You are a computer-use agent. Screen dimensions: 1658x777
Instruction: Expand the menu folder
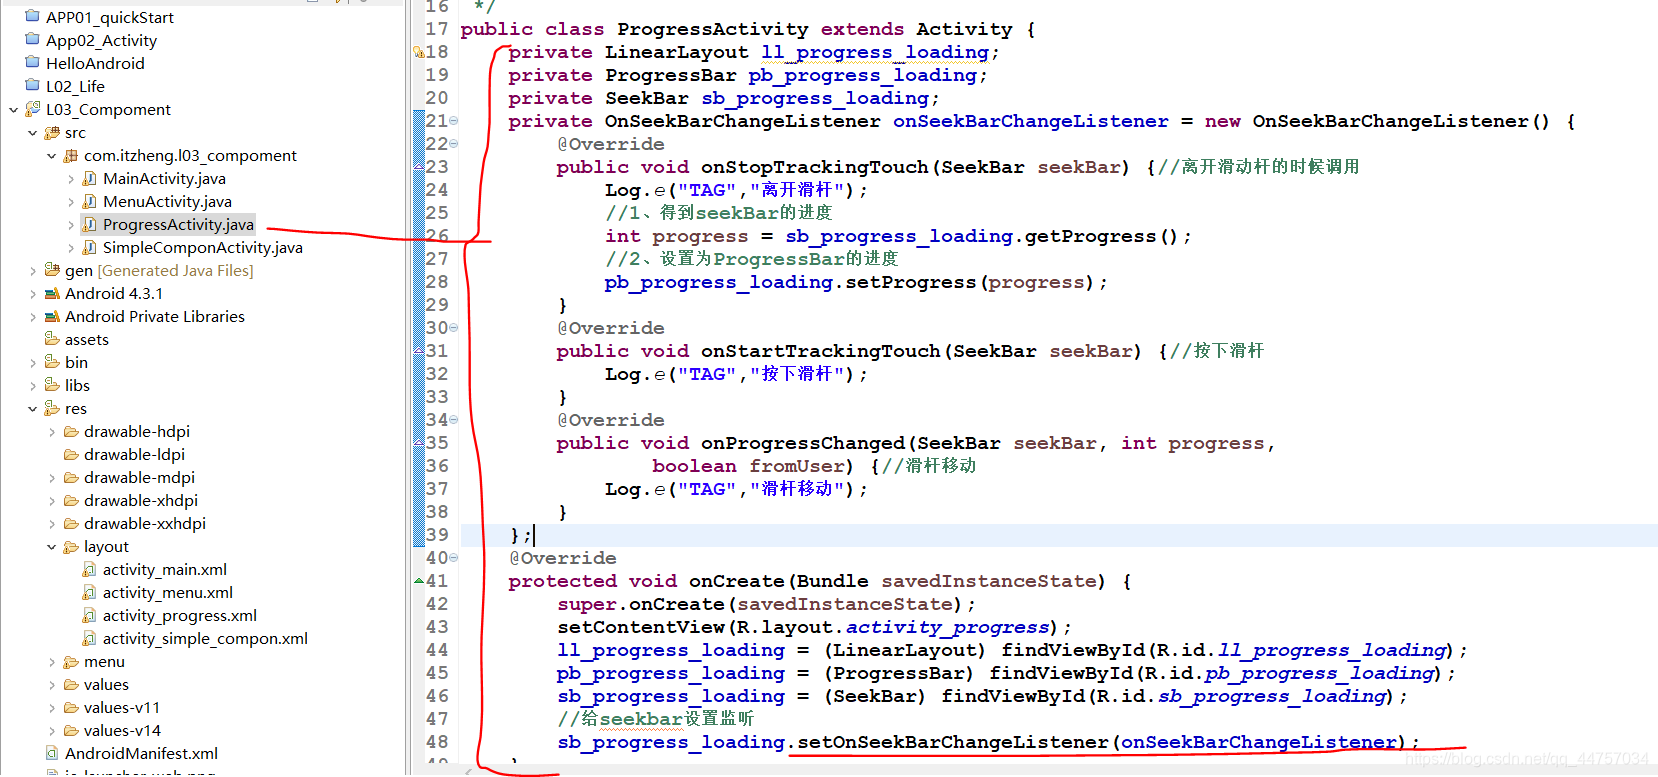51,662
